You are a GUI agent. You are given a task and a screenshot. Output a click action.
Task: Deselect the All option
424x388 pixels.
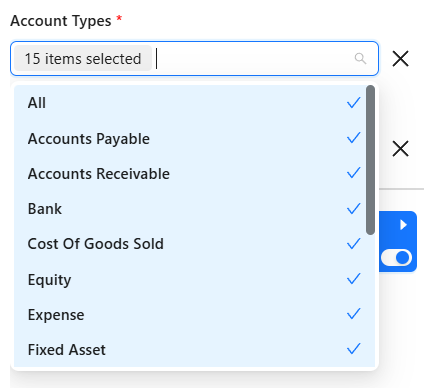pos(194,103)
